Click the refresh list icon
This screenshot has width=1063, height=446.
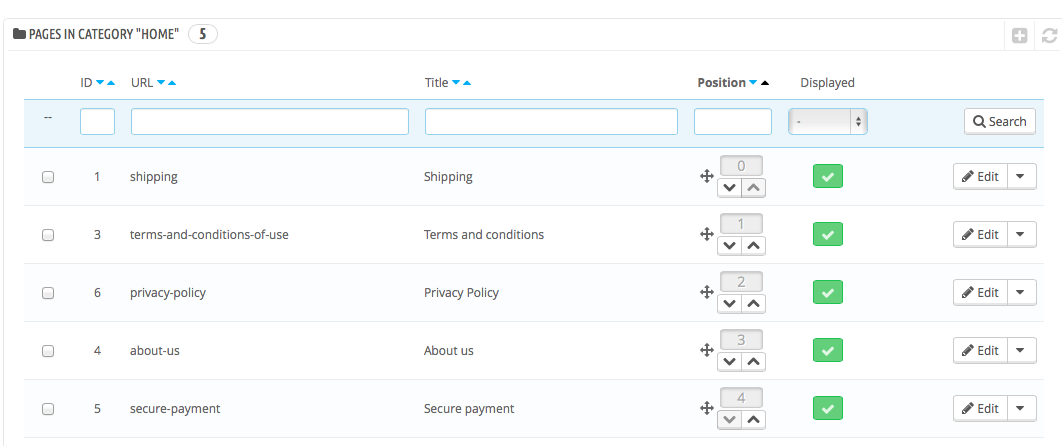[x=1049, y=35]
